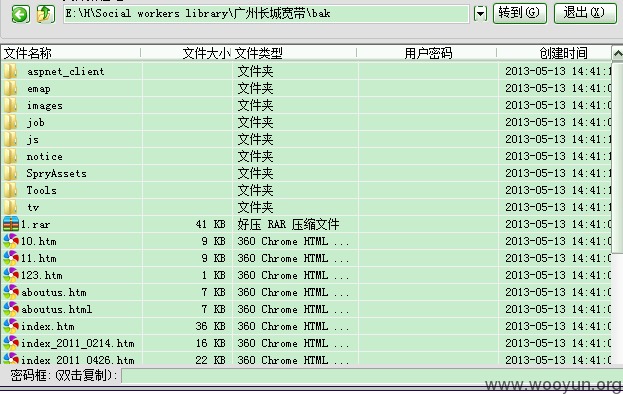Select the index_2011_0426.htm file name

tap(77, 360)
